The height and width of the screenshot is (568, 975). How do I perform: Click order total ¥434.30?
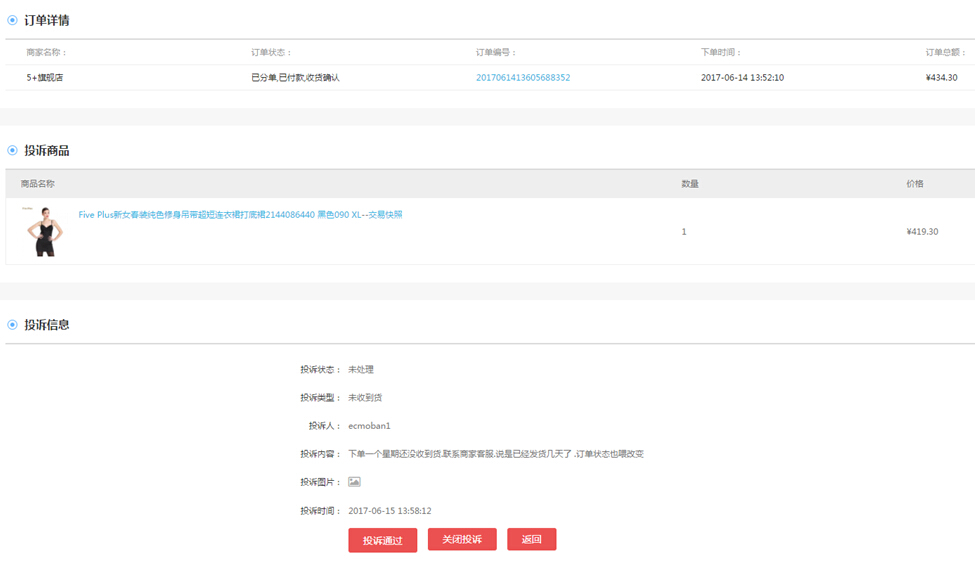(x=941, y=77)
